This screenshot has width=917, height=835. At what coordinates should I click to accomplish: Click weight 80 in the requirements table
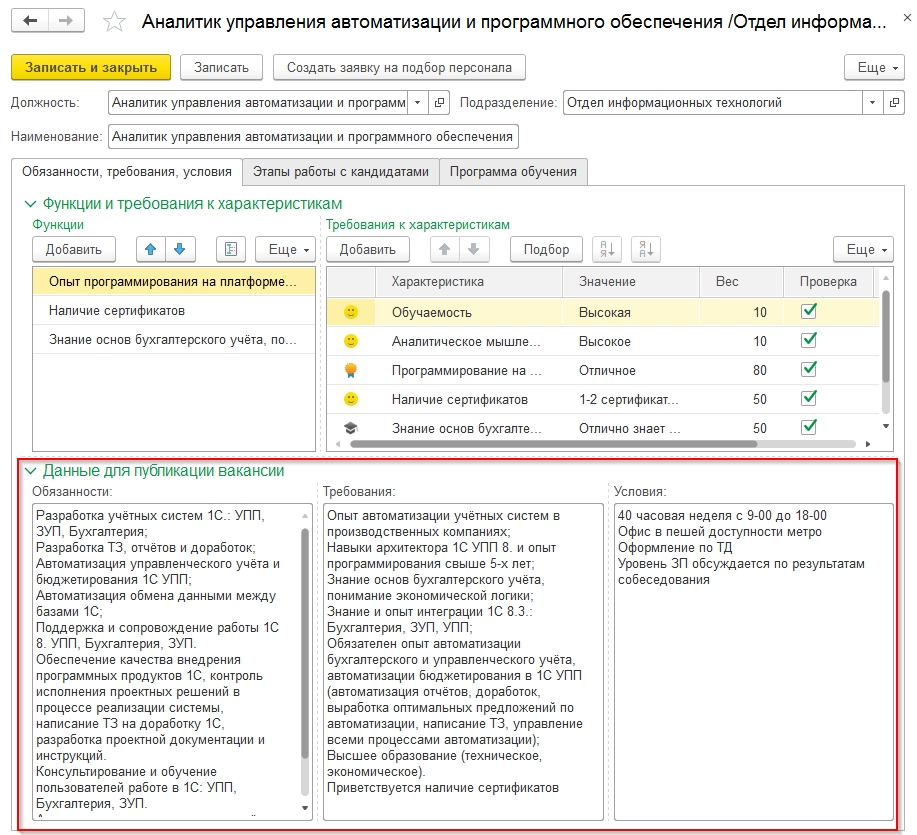point(760,371)
